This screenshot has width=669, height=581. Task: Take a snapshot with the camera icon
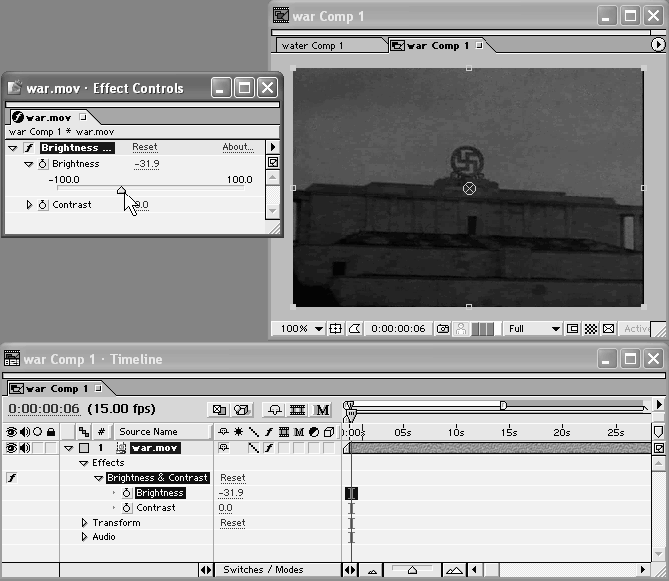(442, 328)
